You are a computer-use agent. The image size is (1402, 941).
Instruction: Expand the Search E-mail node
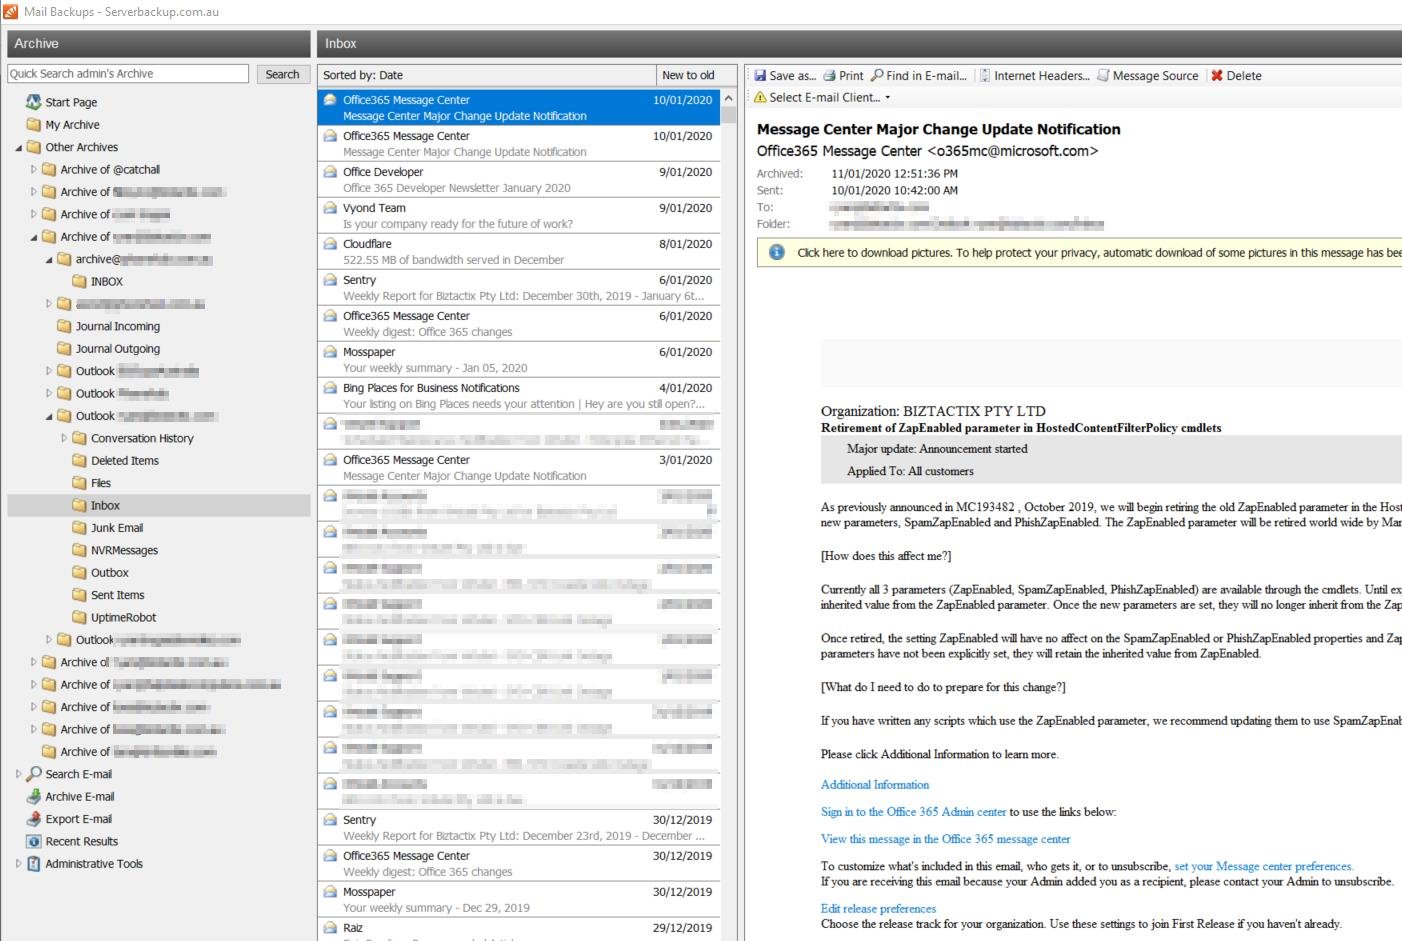click(18, 774)
